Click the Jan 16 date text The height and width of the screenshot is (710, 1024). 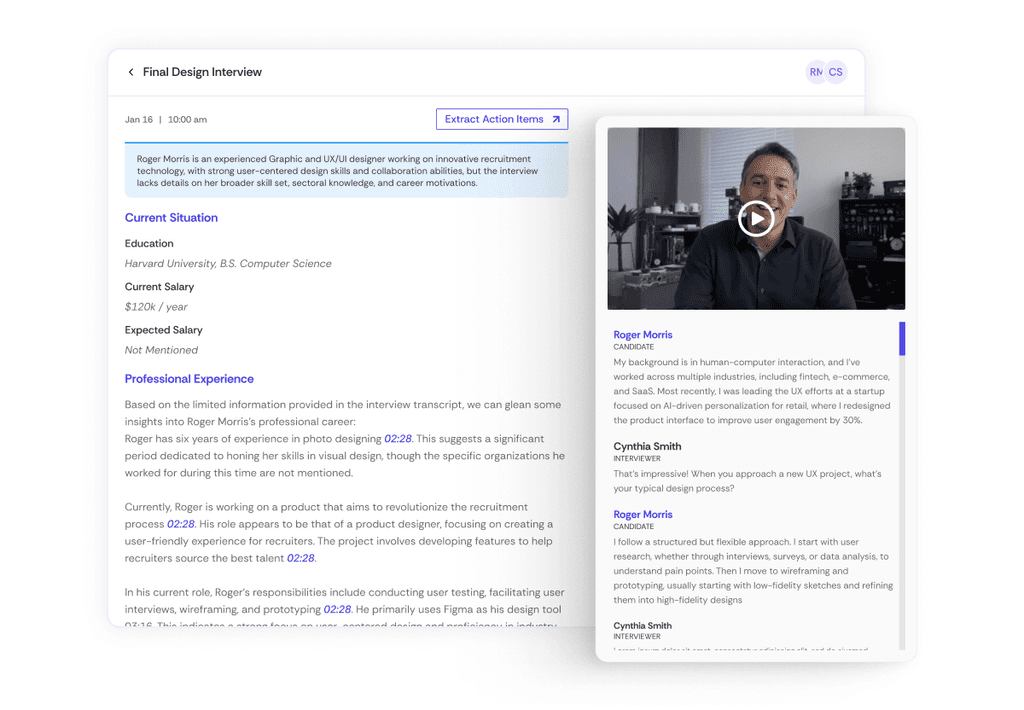point(138,120)
